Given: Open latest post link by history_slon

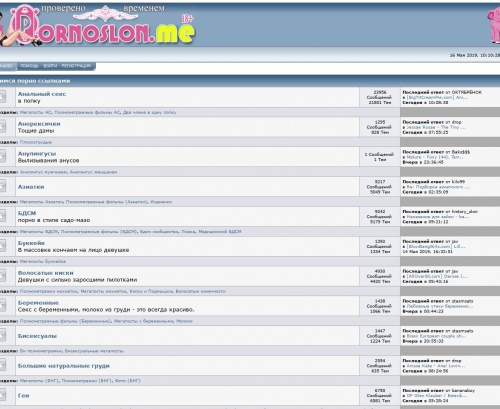Looking at the screenshot, I should tap(438, 217).
